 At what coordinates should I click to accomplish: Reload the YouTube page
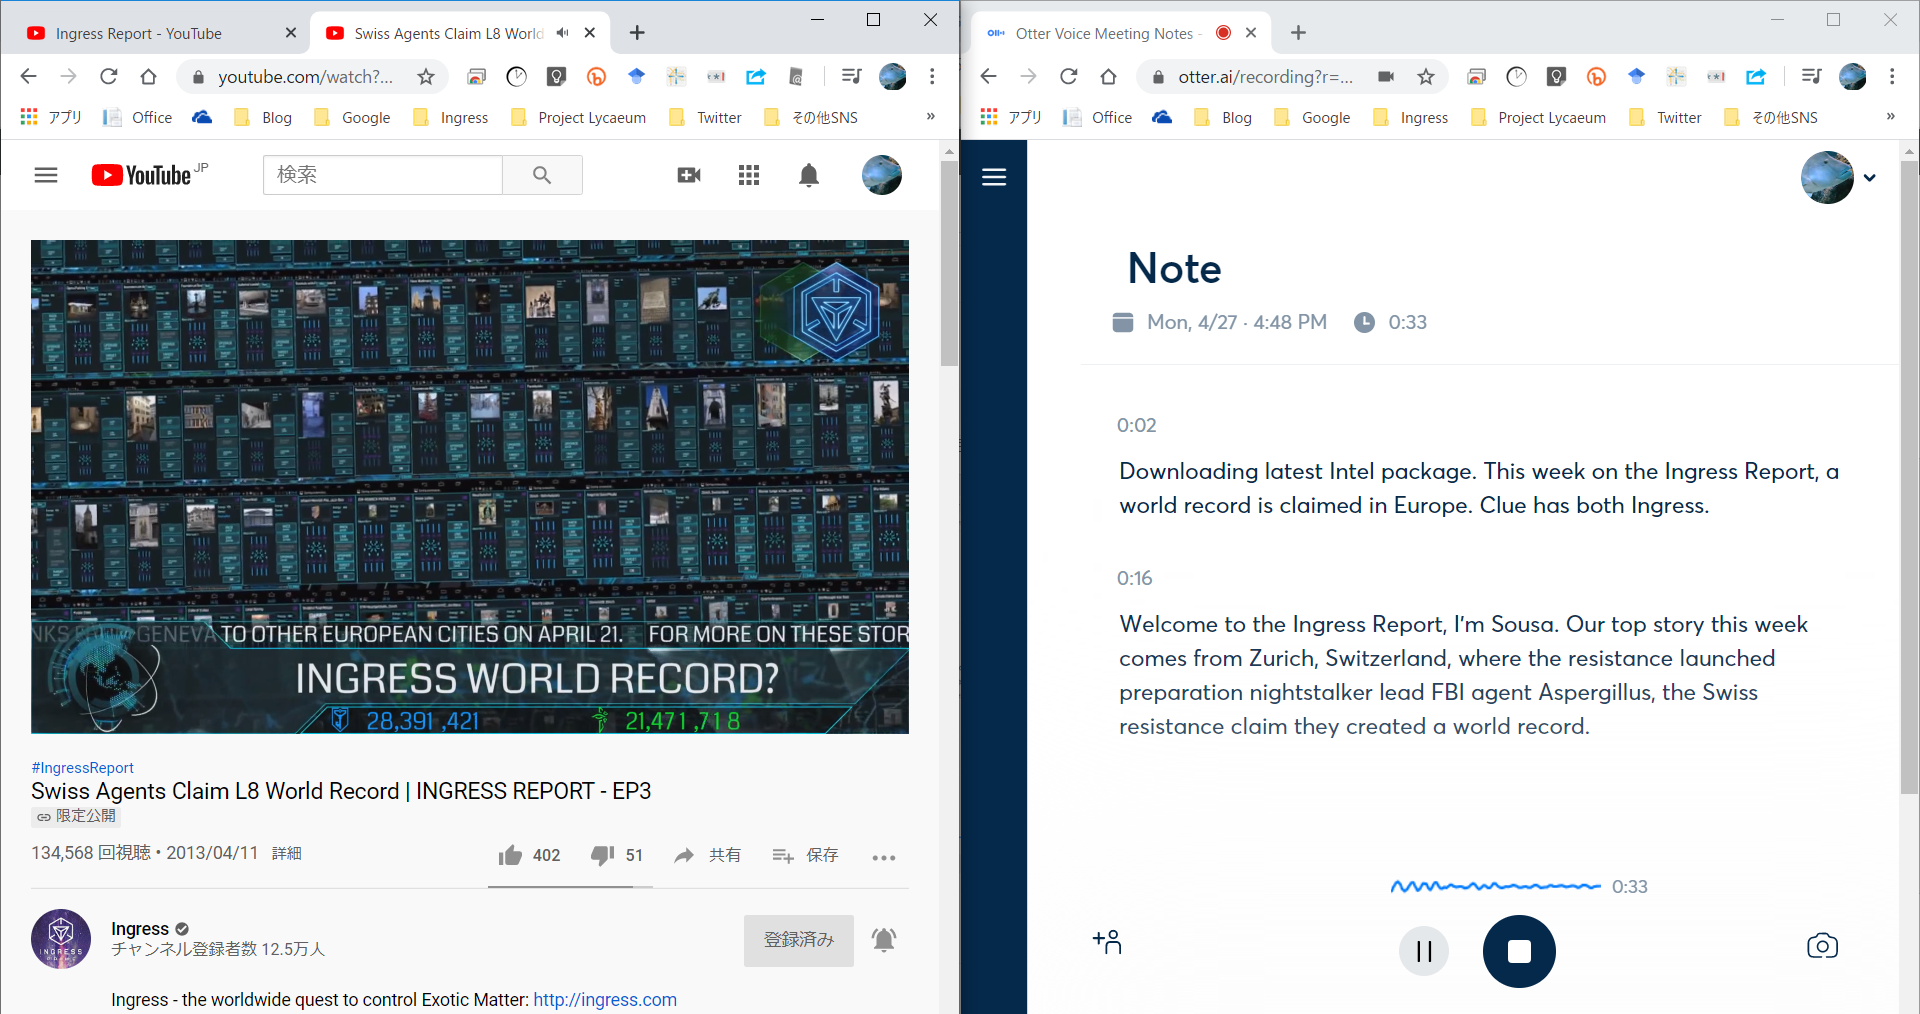[x=108, y=76]
